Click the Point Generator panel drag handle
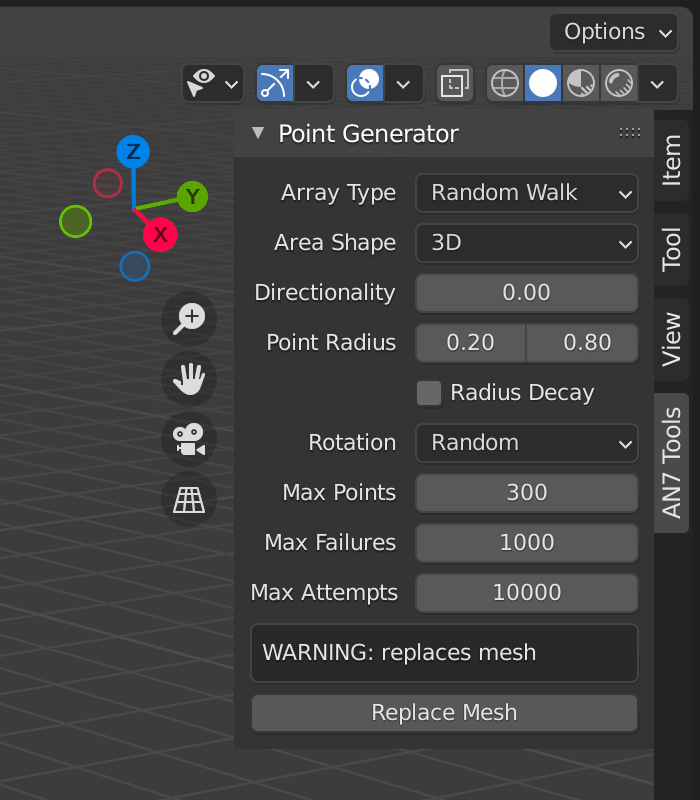700x800 pixels. (x=630, y=133)
